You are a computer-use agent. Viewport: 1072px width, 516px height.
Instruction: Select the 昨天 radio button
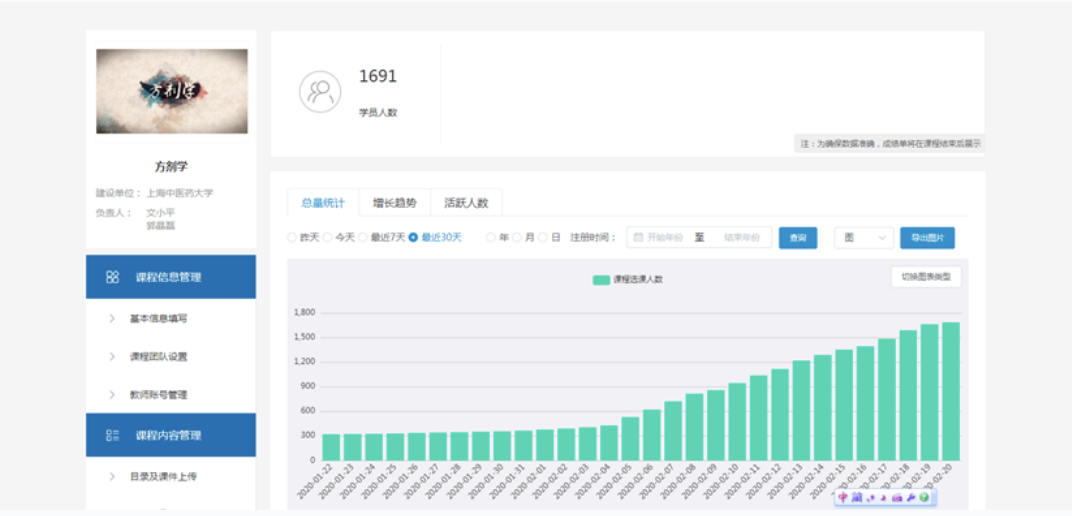(292, 238)
